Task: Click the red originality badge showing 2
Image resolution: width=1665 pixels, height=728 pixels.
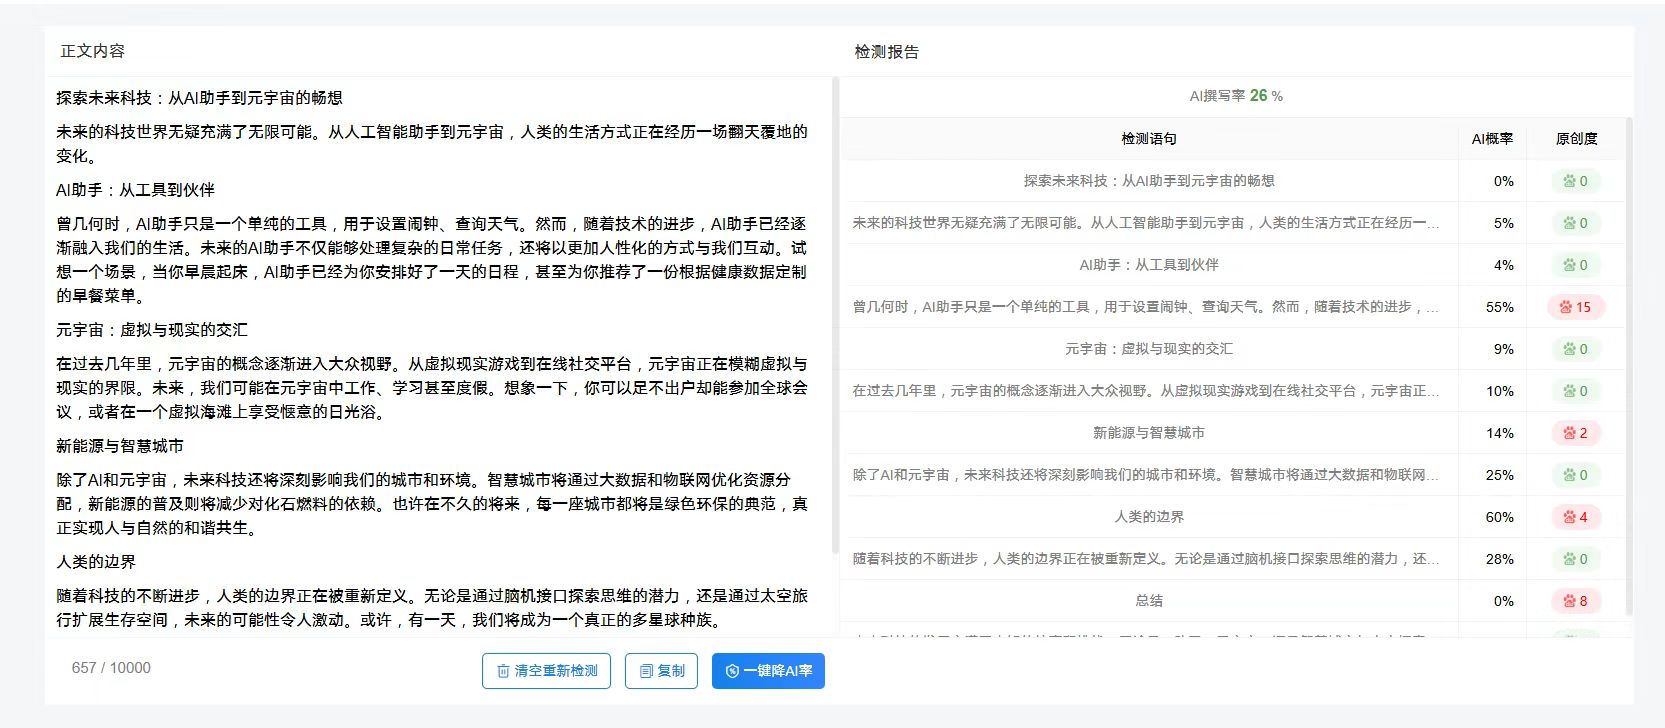Action: pyautogui.click(x=1575, y=433)
